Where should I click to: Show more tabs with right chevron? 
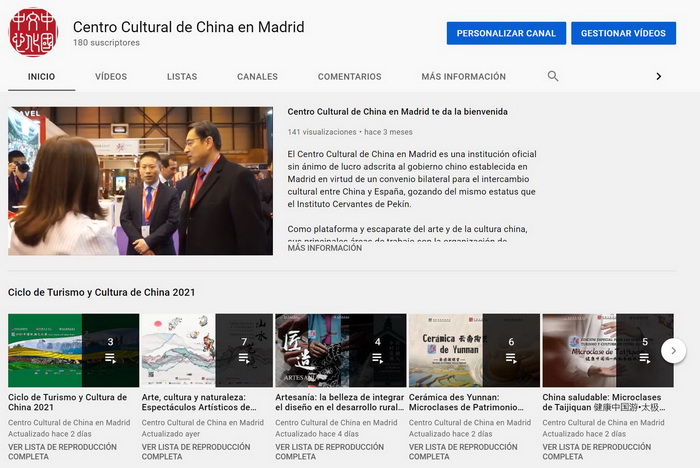(x=658, y=76)
